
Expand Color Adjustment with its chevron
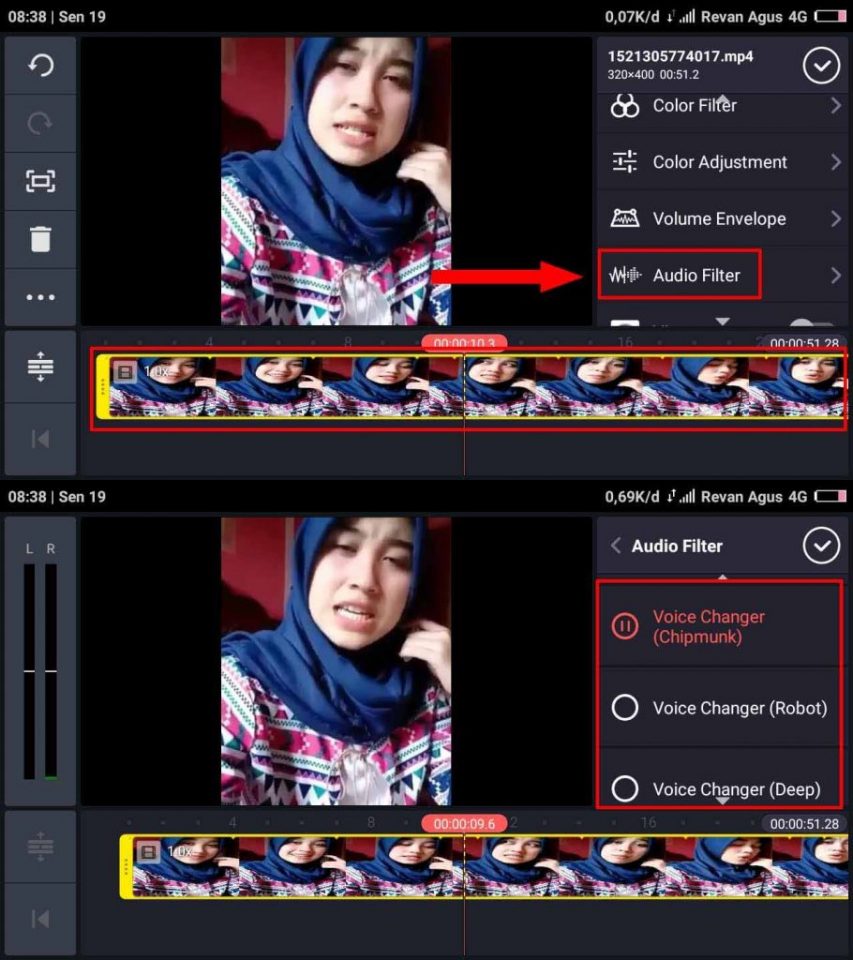(x=836, y=162)
